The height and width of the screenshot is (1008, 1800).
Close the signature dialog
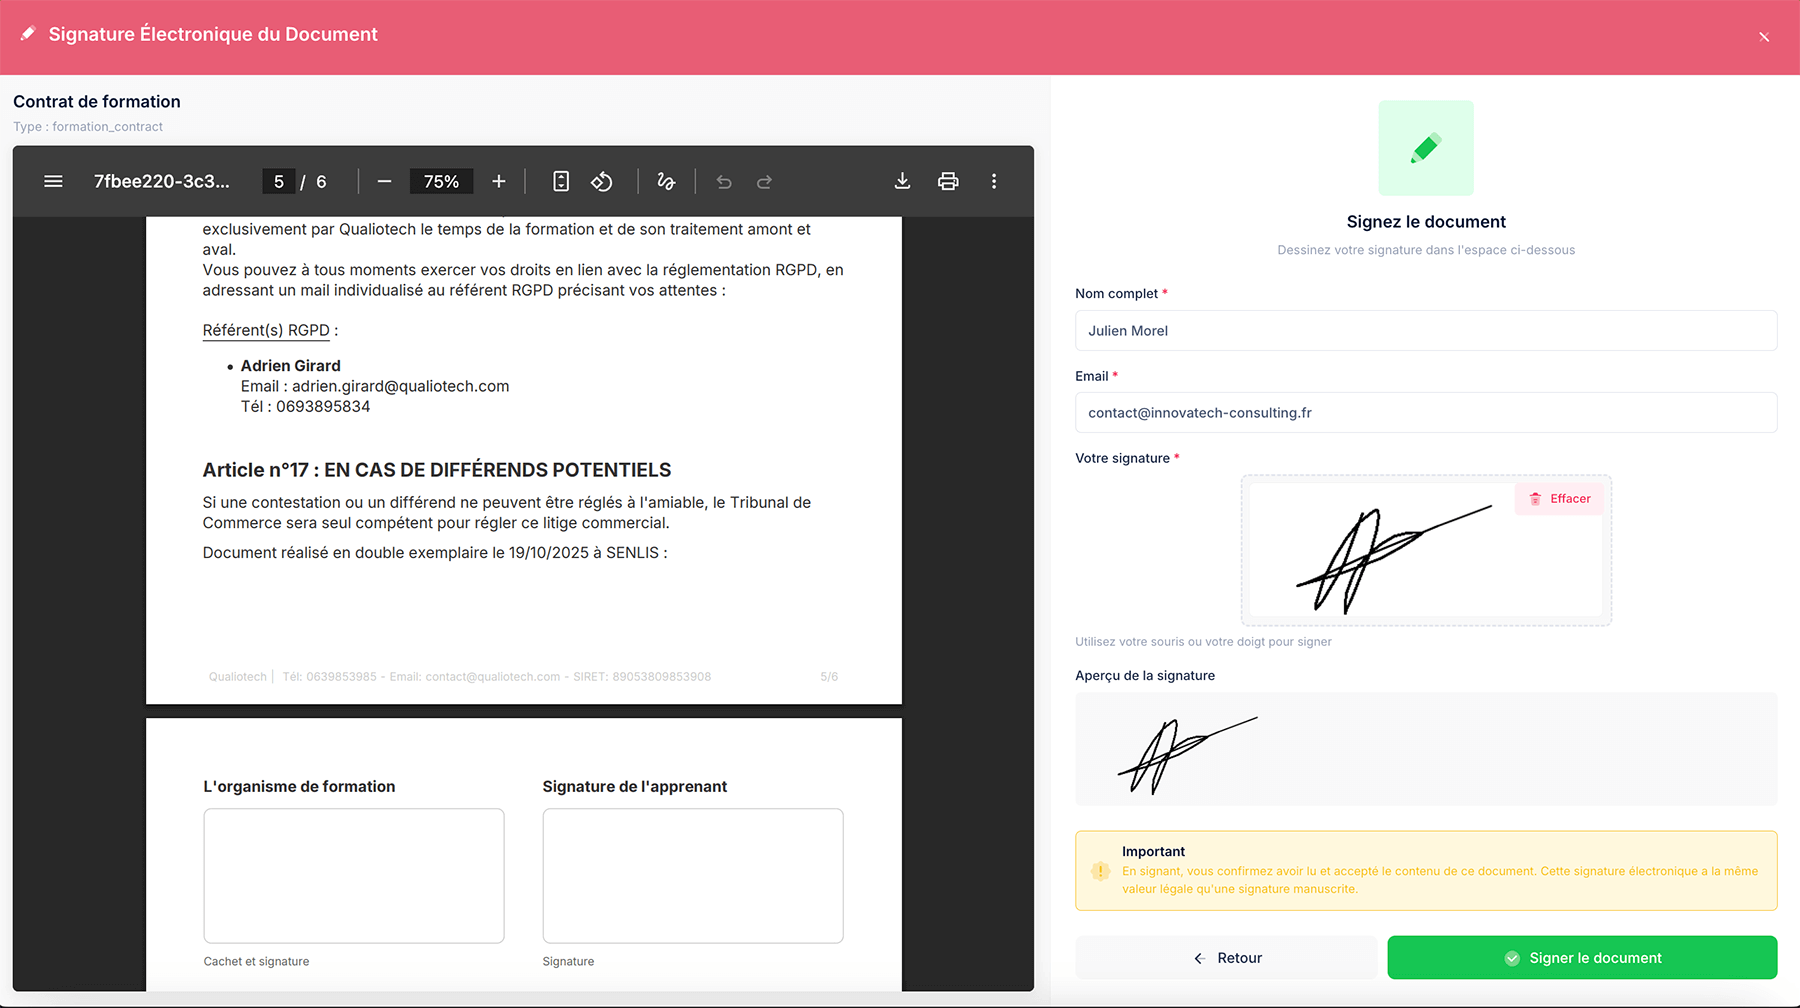pos(1764,37)
